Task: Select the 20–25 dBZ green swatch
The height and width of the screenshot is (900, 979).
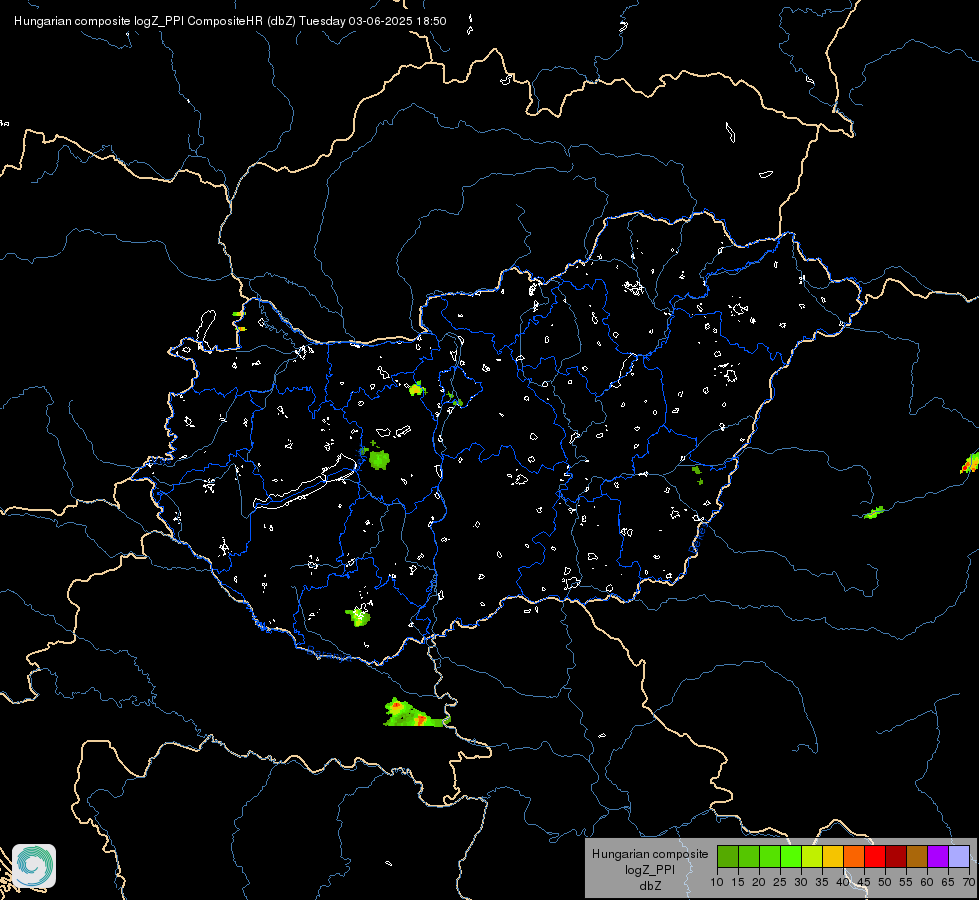Action: [x=770, y=857]
